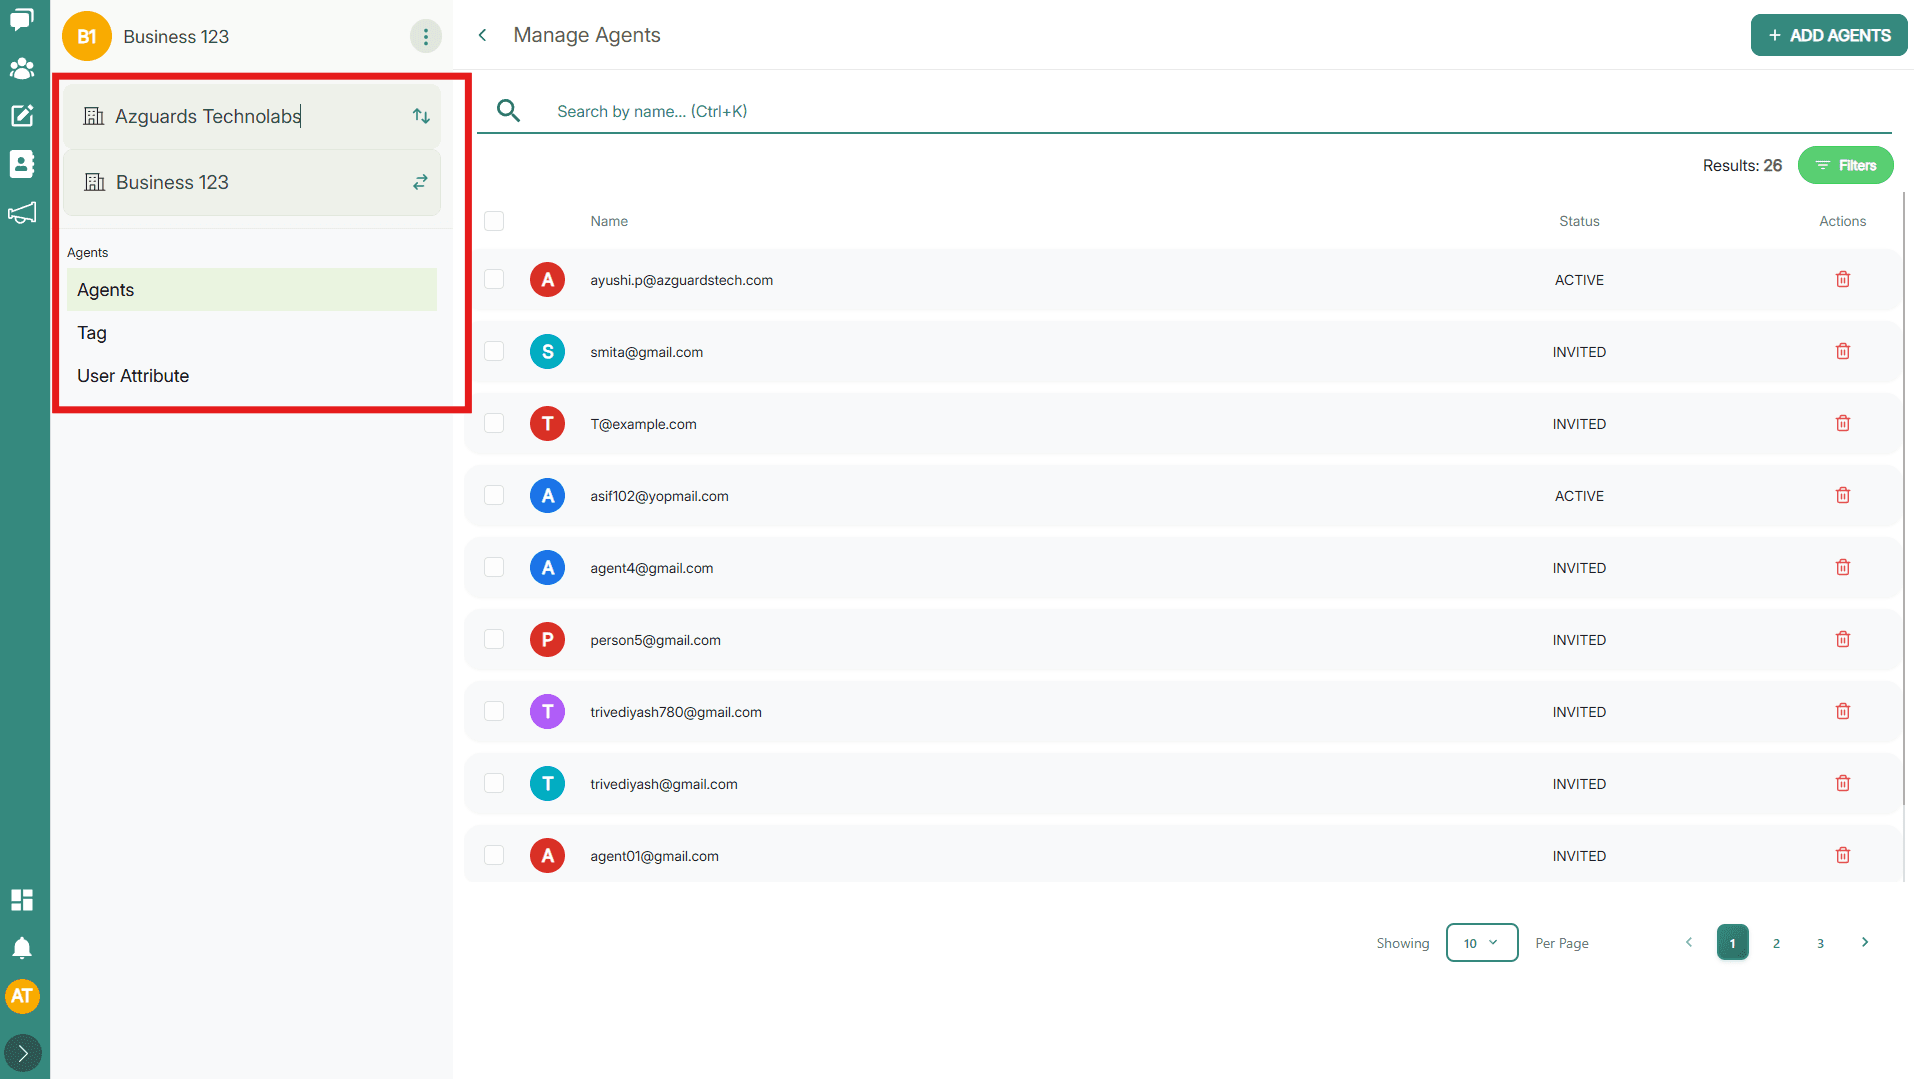Click the Status column header
The width and height of the screenshot is (1914, 1079).
coord(1579,221)
